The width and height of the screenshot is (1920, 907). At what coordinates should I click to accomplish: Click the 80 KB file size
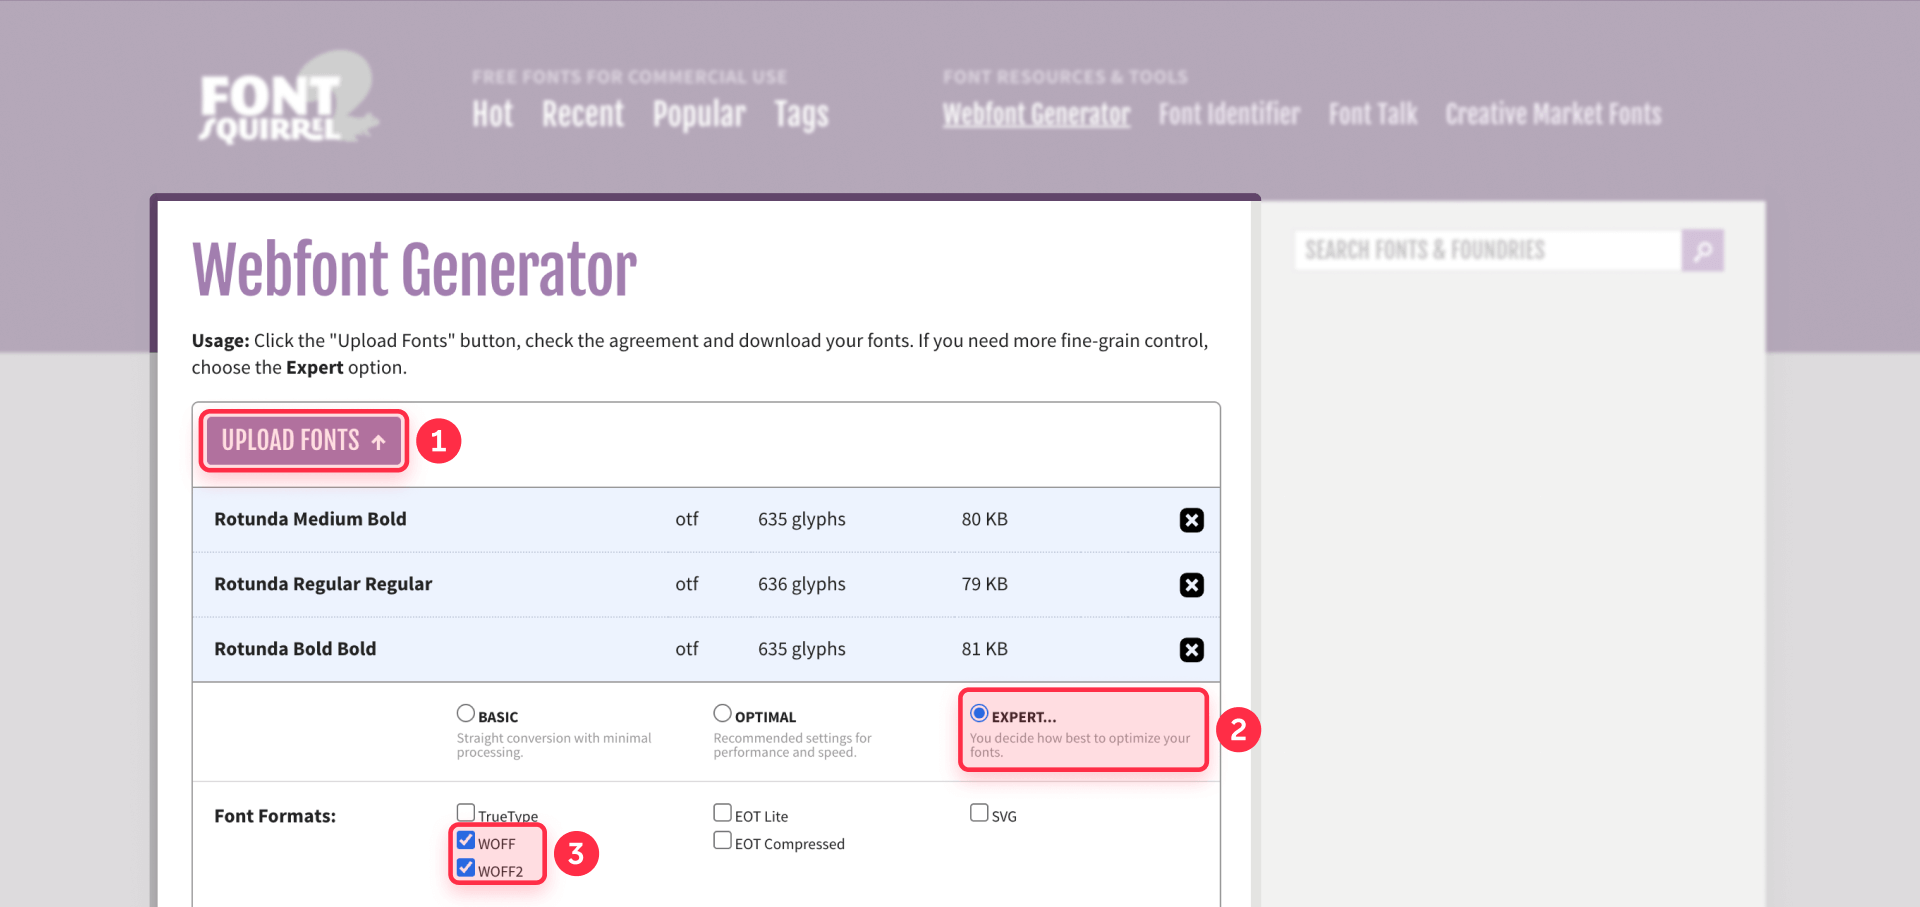point(985,519)
